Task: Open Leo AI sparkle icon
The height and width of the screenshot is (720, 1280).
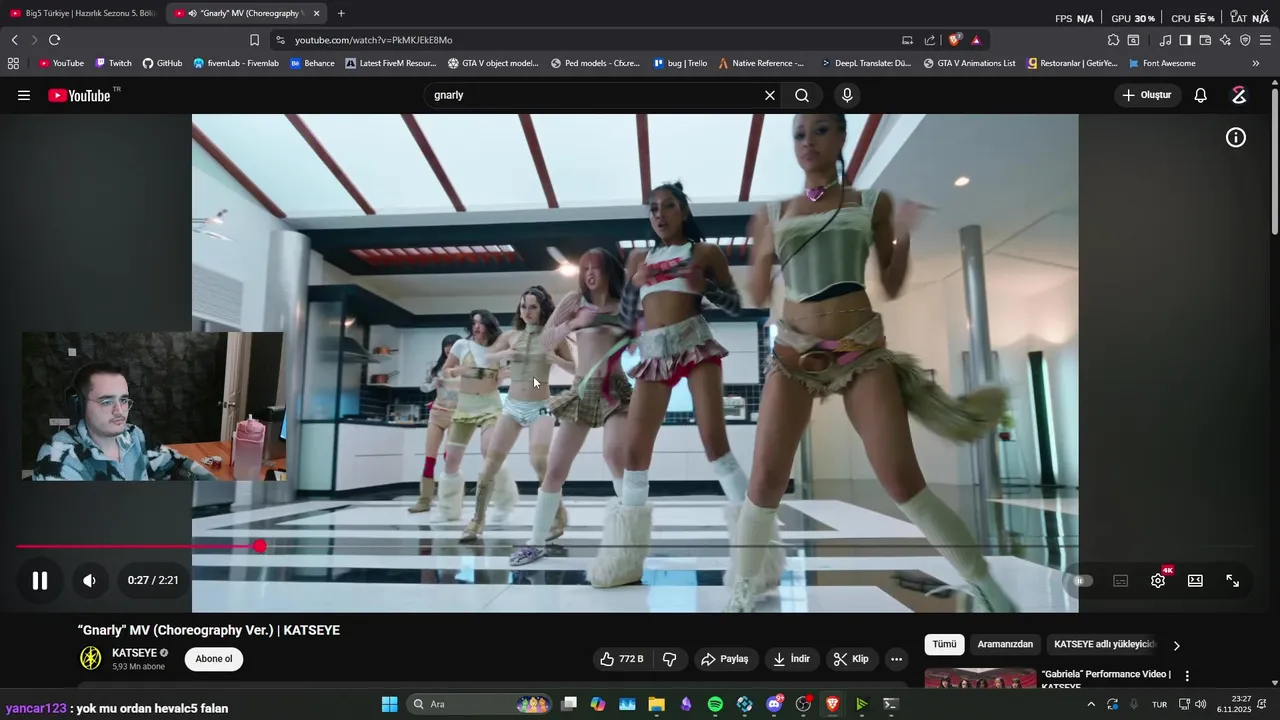Action: (x=1225, y=40)
